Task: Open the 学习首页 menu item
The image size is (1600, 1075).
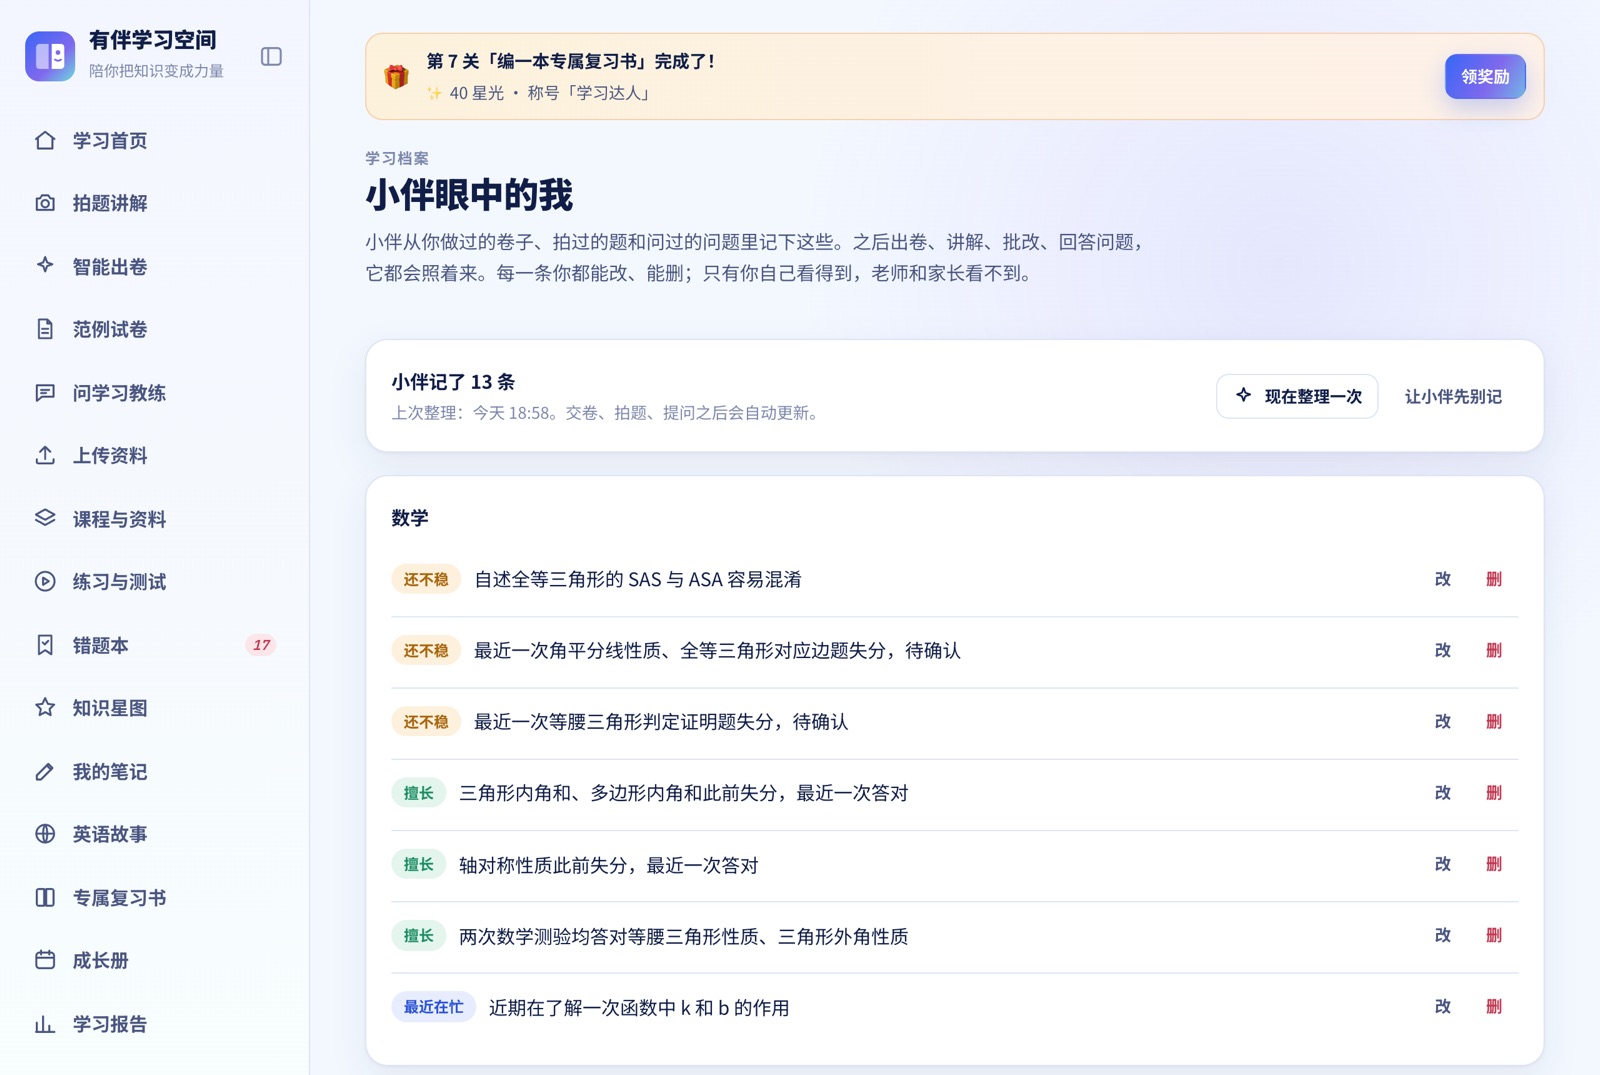Action: point(154,140)
